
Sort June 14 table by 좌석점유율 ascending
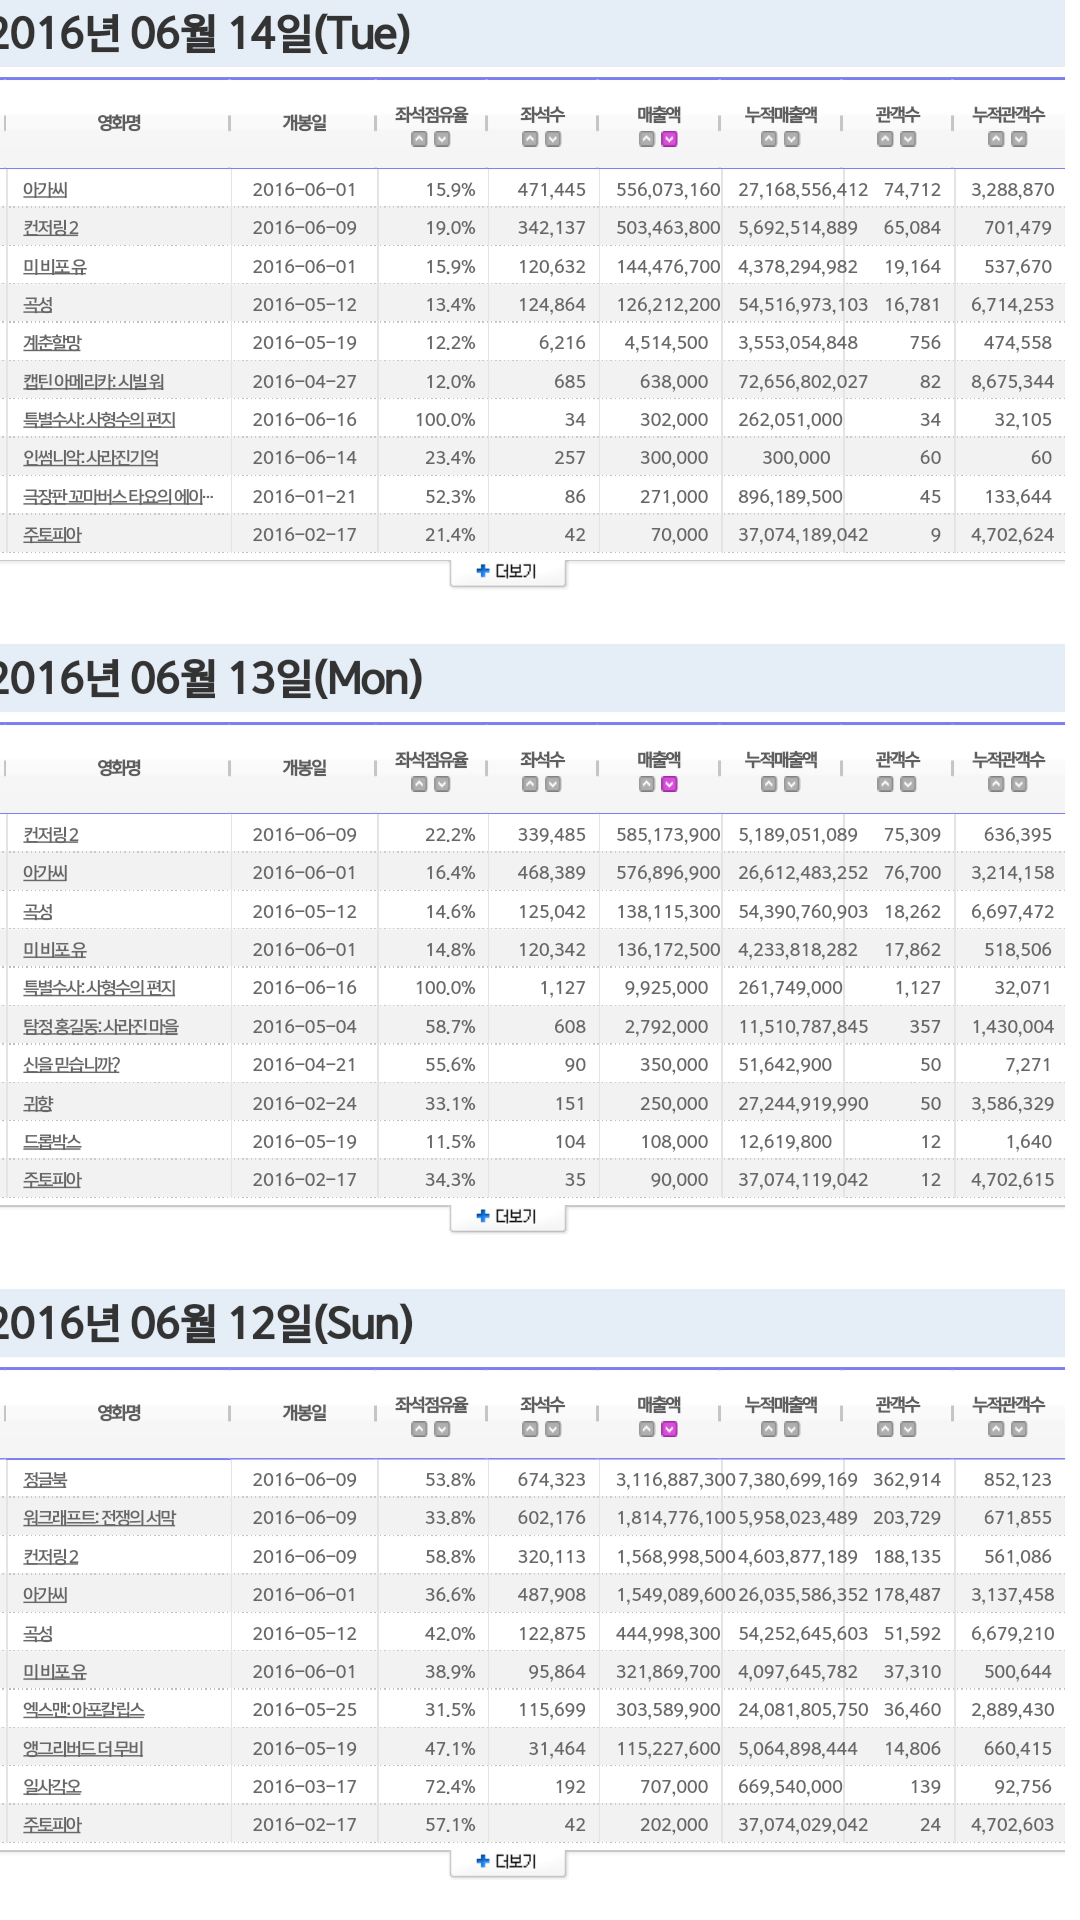point(419,140)
